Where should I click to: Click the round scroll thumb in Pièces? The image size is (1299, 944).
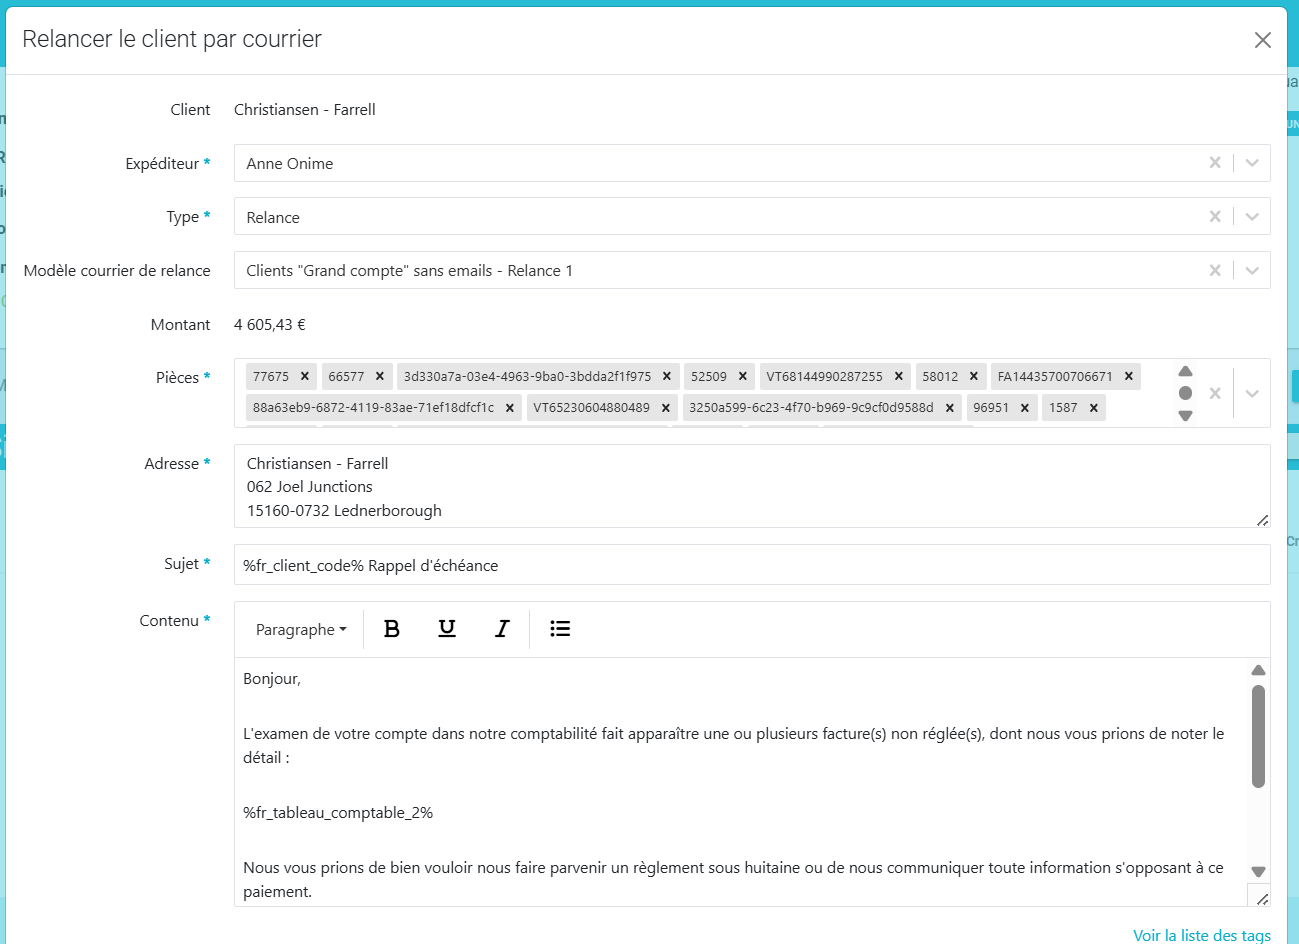point(1185,393)
